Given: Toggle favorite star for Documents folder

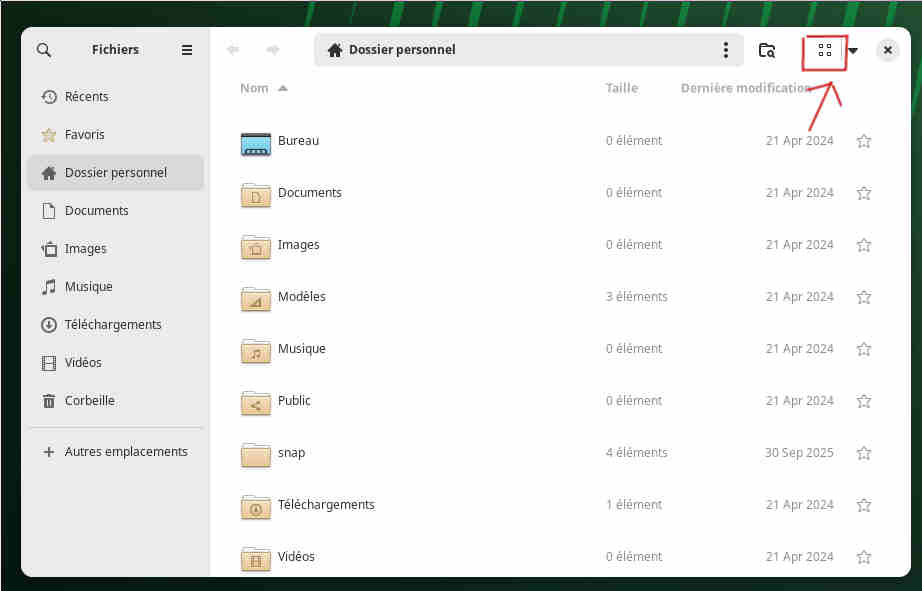Looking at the screenshot, I should (x=864, y=193).
